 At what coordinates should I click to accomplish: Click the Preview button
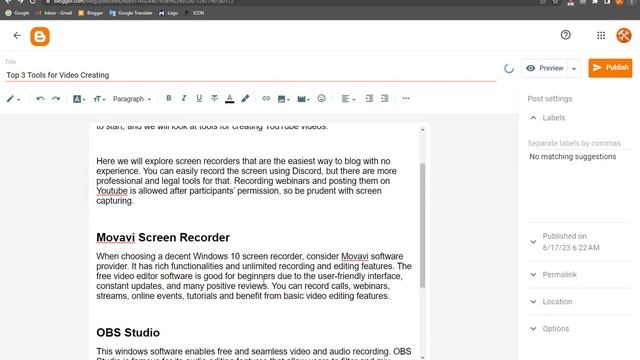[545, 68]
